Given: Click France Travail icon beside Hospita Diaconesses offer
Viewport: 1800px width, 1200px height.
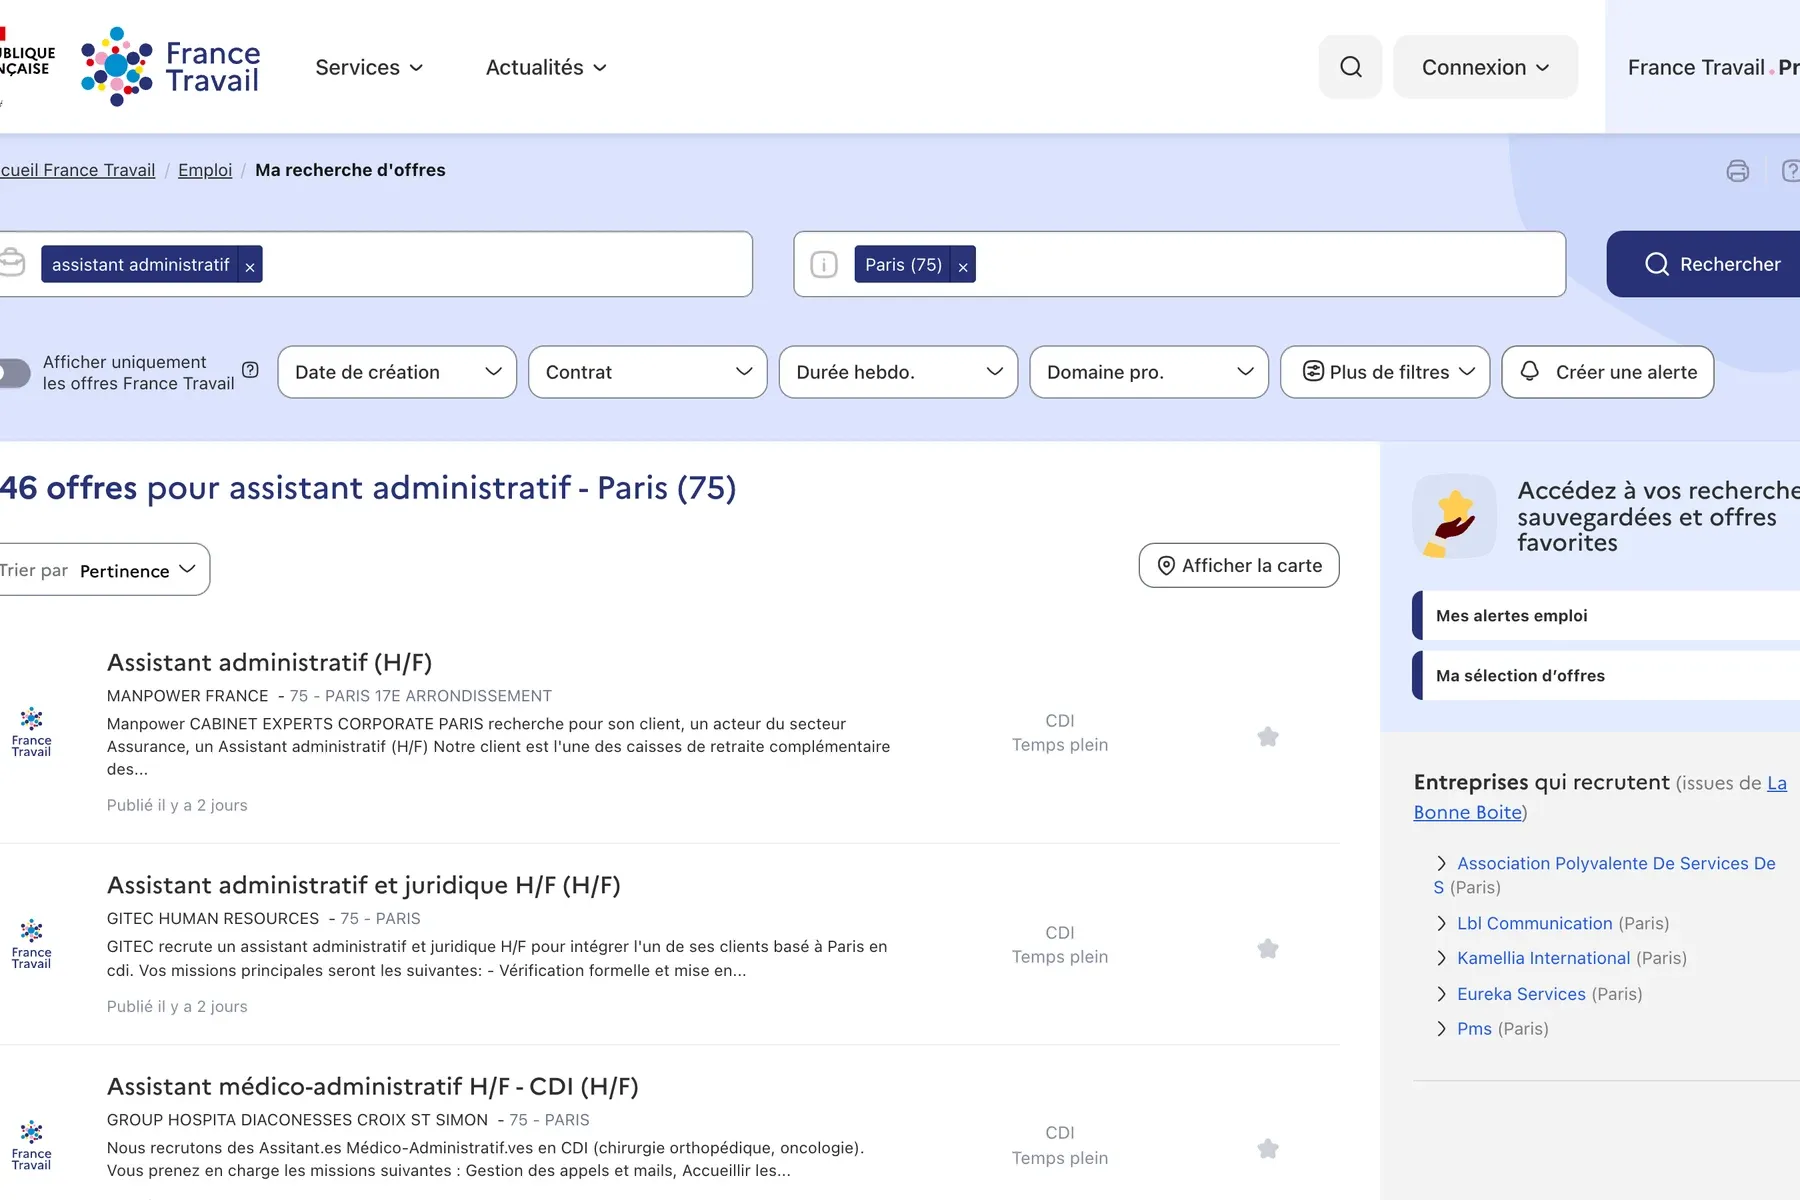Looking at the screenshot, I should tap(31, 1145).
